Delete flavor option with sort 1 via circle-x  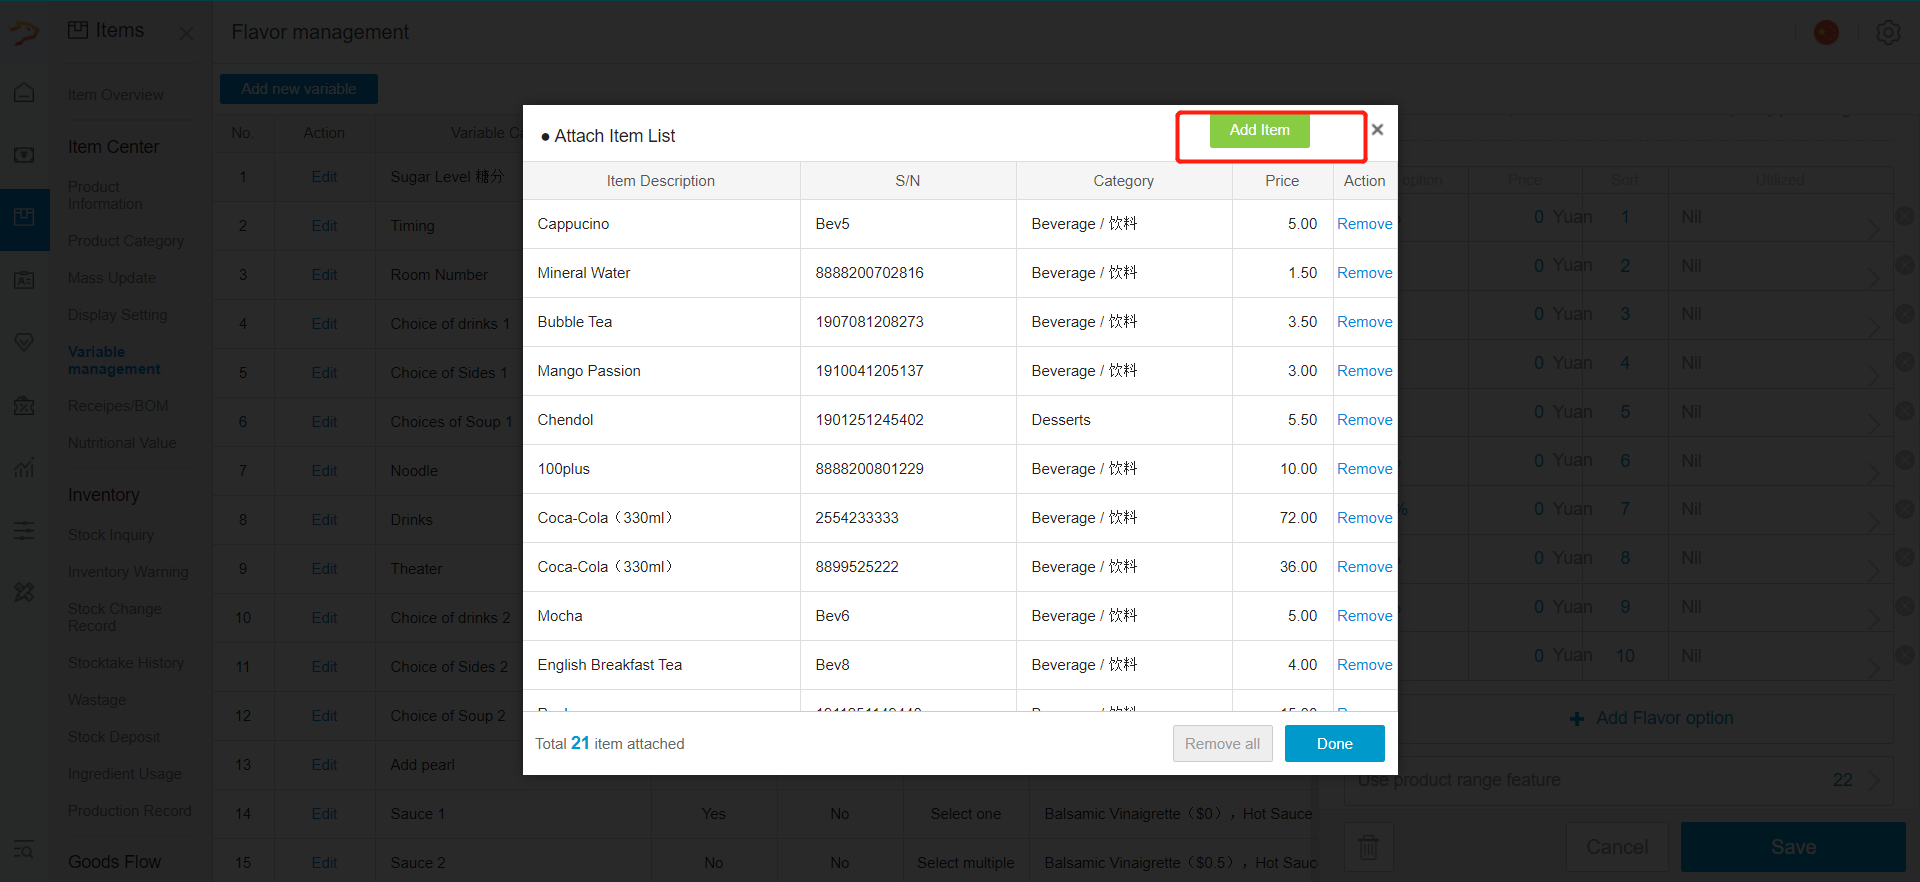1905,216
